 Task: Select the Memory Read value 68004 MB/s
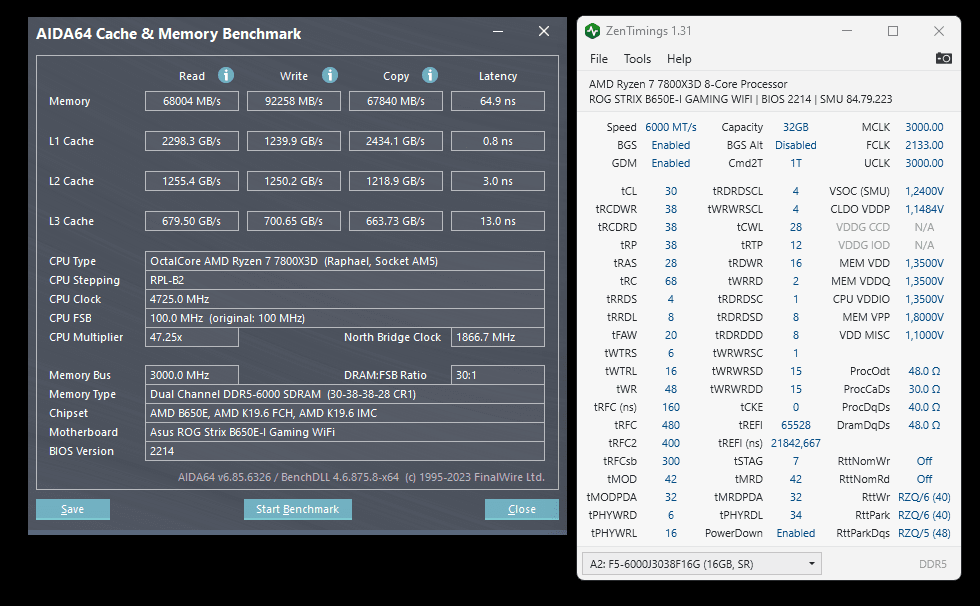pyautogui.click(x=192, y=101)
